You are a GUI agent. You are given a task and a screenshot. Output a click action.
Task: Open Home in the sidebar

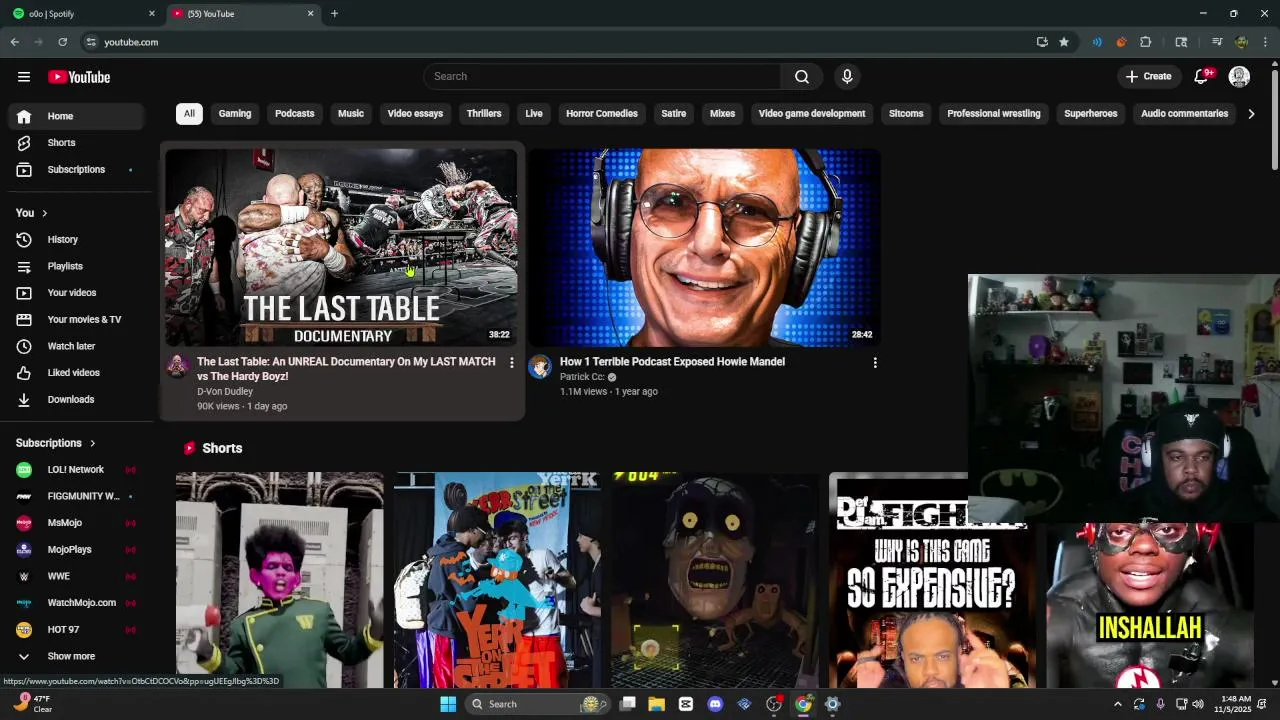click(x=76, y=116)
